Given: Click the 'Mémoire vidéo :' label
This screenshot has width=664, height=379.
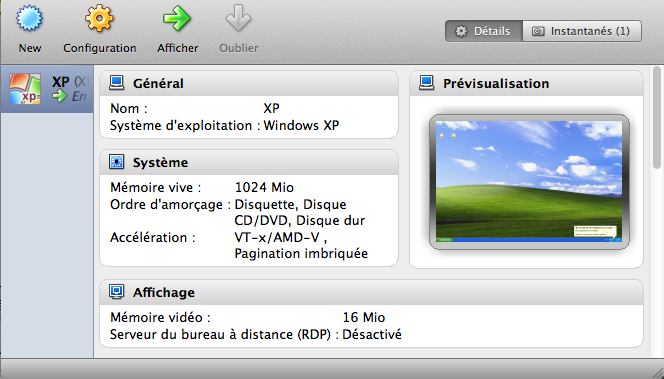Looking at the screenshot, I should 160,317.
